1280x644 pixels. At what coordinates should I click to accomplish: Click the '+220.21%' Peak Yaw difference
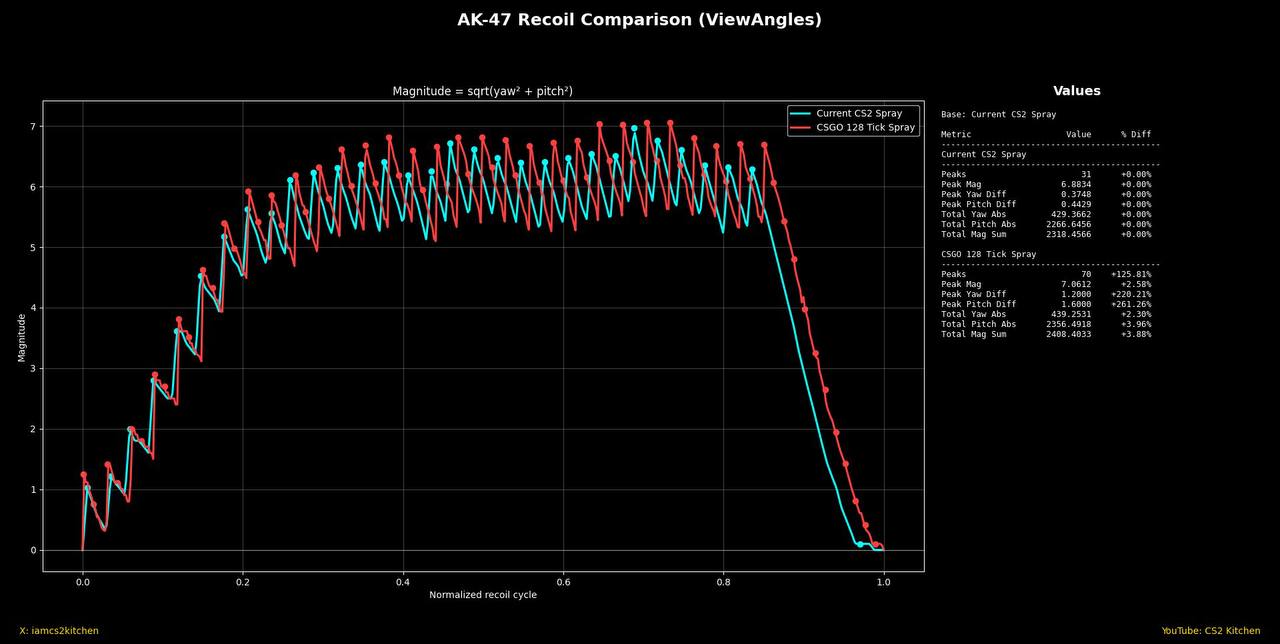click(x=1131, y=294)
